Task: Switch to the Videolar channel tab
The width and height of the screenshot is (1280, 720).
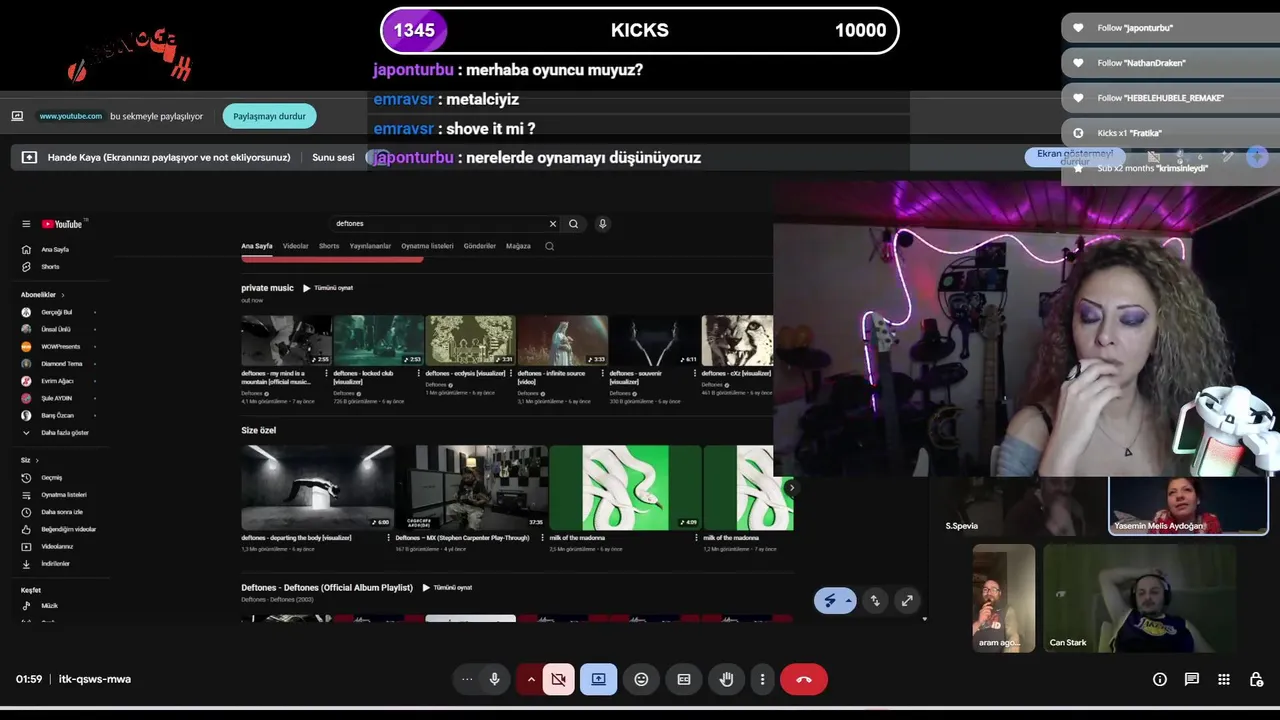Action: [295, 246]
